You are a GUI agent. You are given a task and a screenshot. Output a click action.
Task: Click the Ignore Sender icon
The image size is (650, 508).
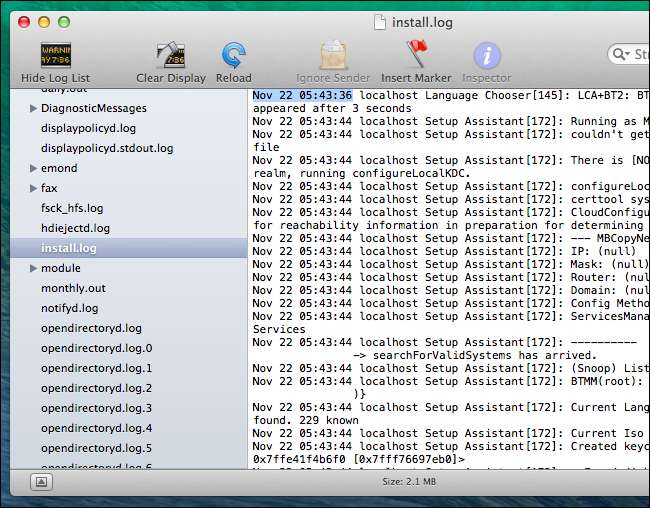(x=332, y=56)
